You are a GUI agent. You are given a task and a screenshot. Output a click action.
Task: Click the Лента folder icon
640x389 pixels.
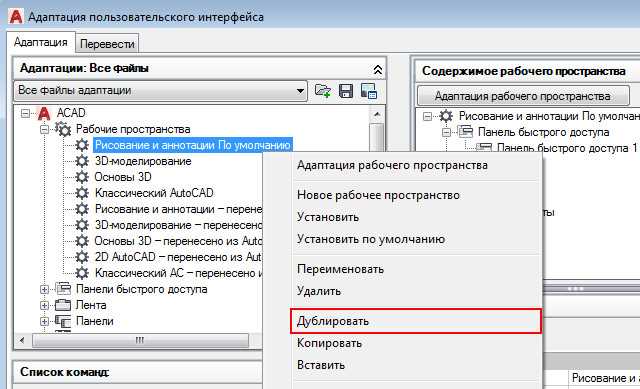(63, 305)
